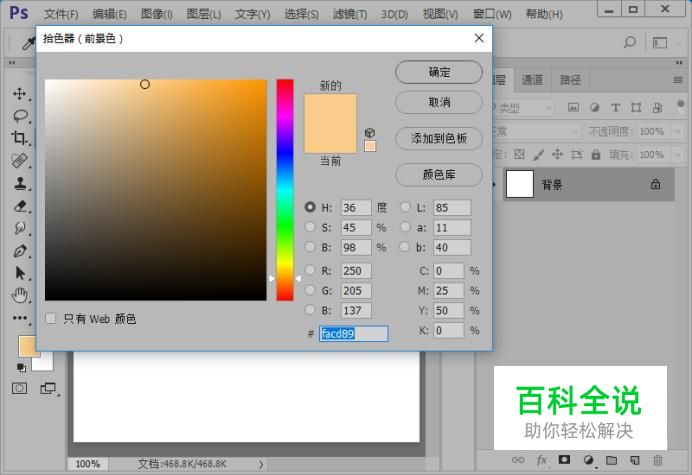Create new group folder icon

(611, 460)
